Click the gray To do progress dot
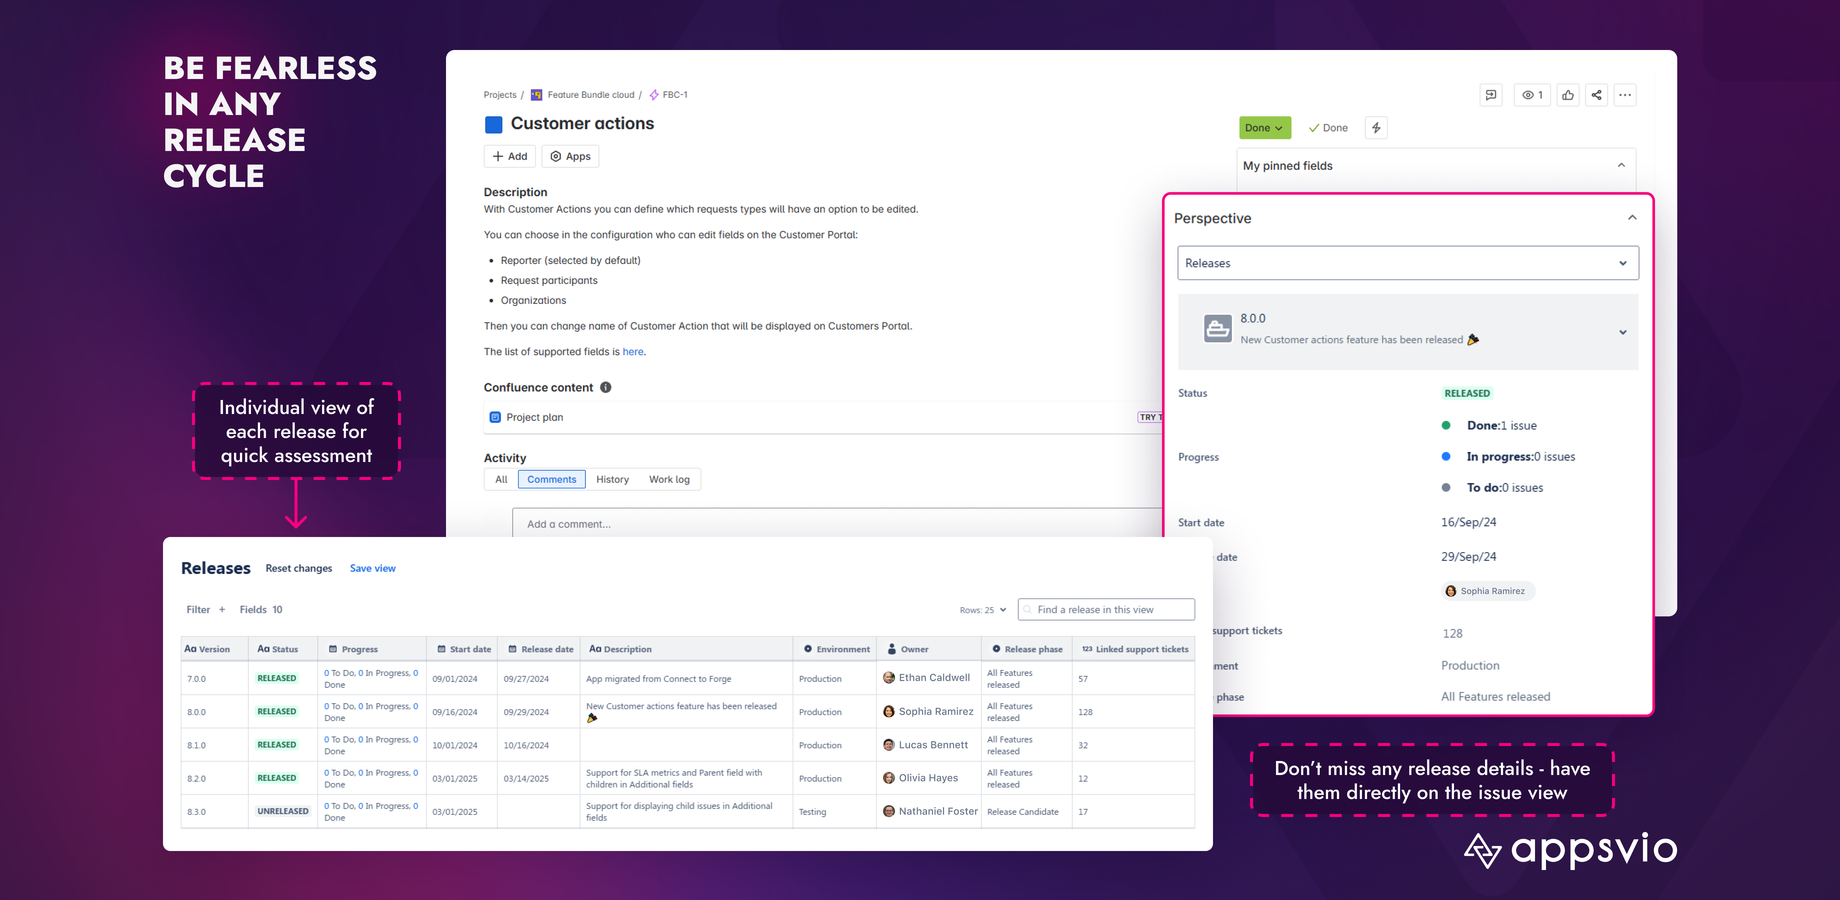The image size is (1840, 900). pos(1446,487)
